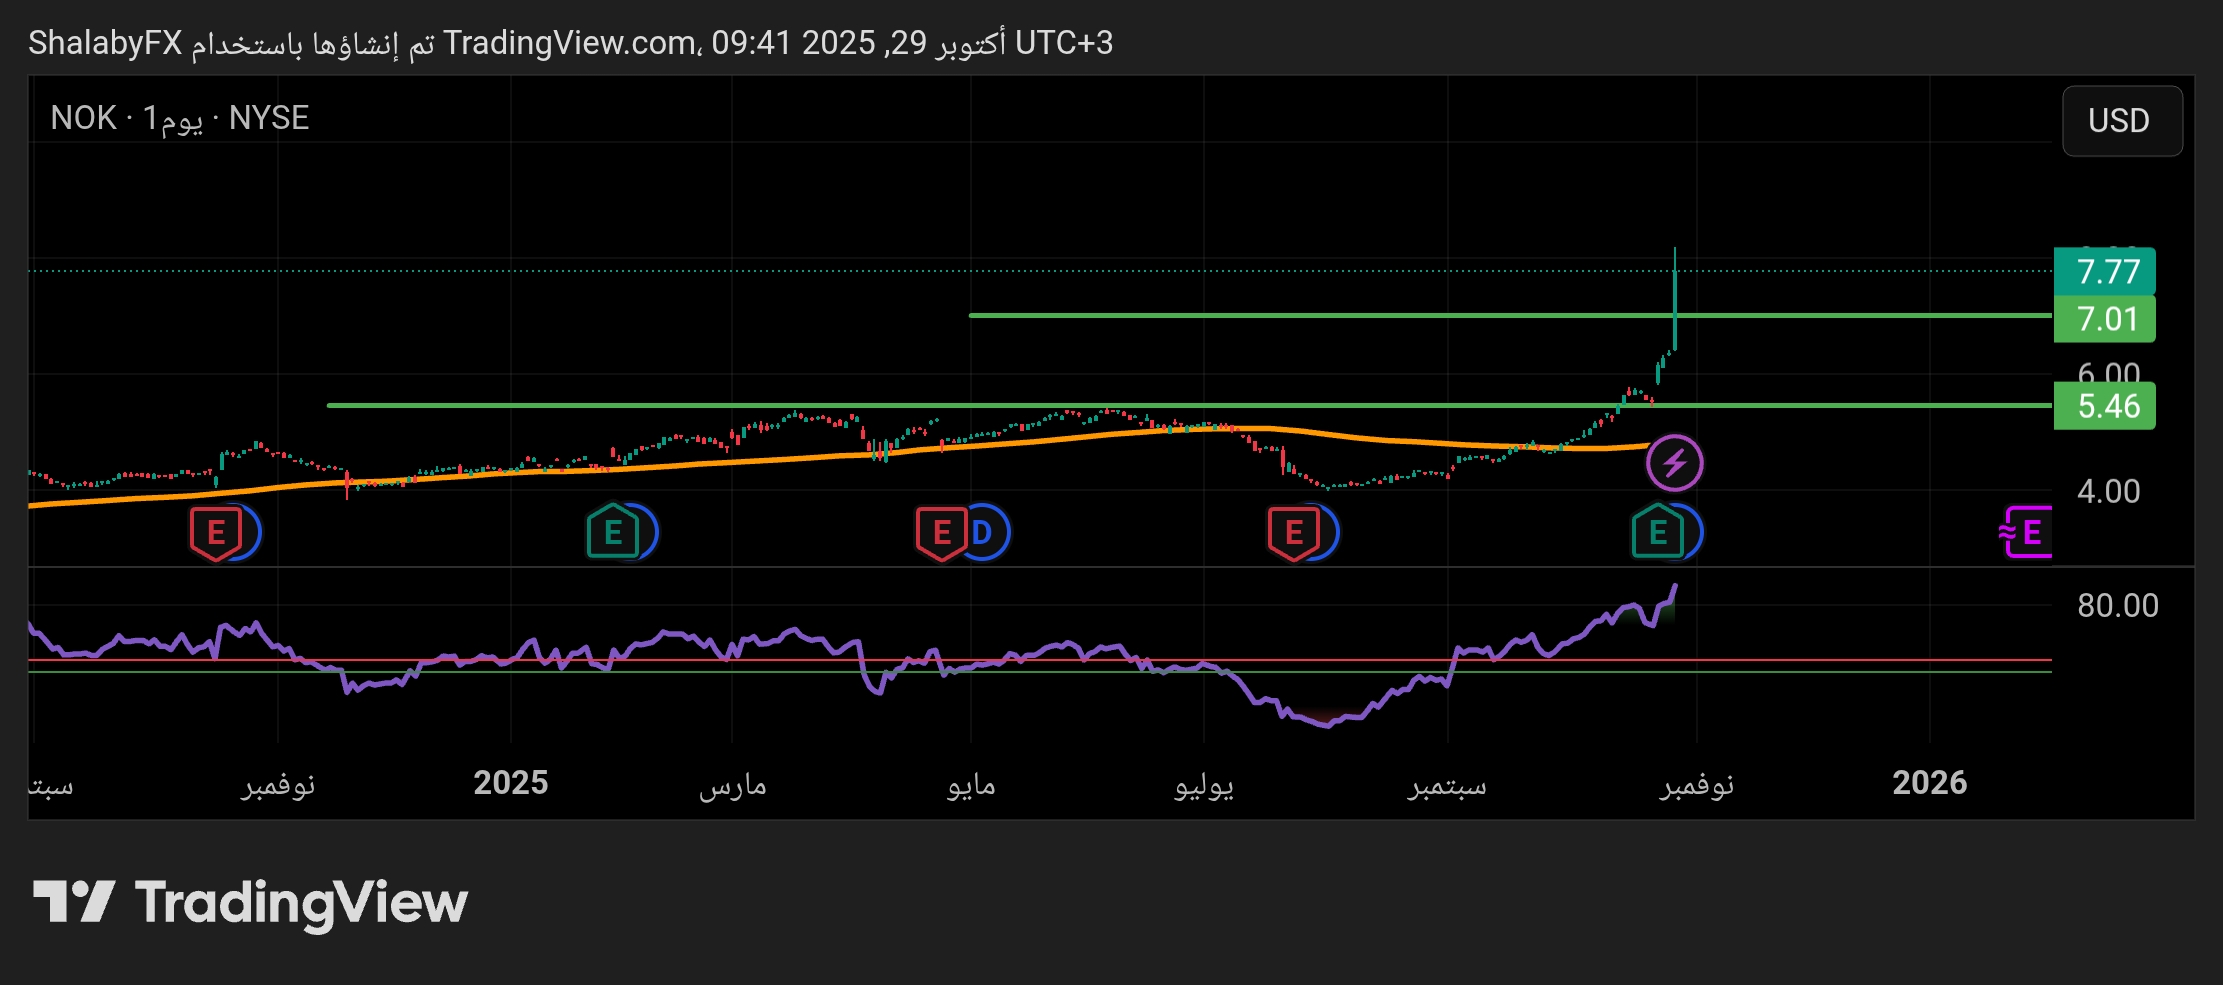Click the 2025 label on time axis

[510, 783]
